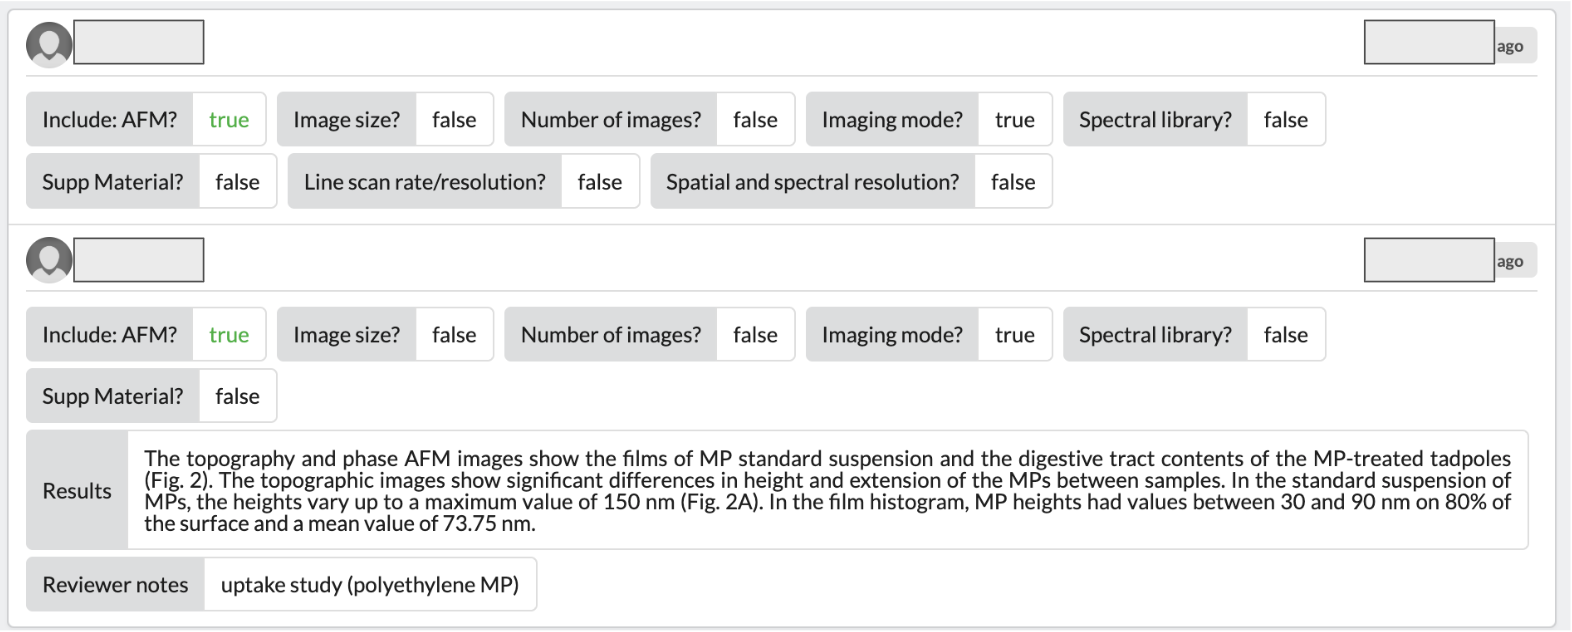This screenshot has height=632, width=1572.
Task: Select first entry's 'Spectral library?' tag
Action: pos(1194,120)
